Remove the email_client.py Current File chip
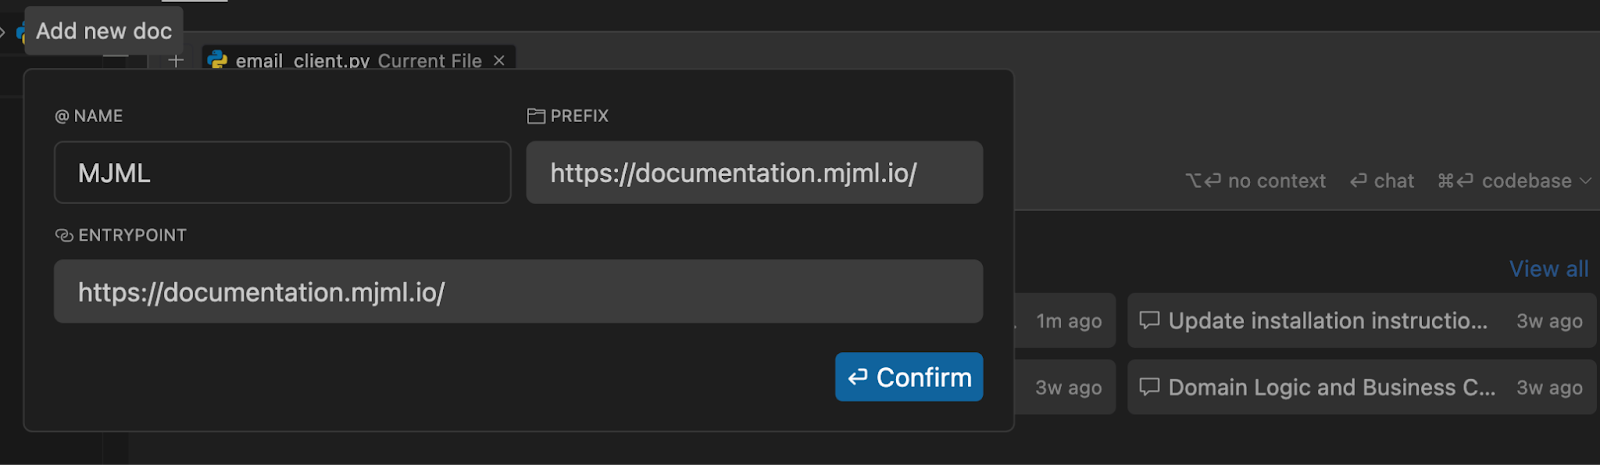This screenshot has width=1600, height=465. coord(499,61)
